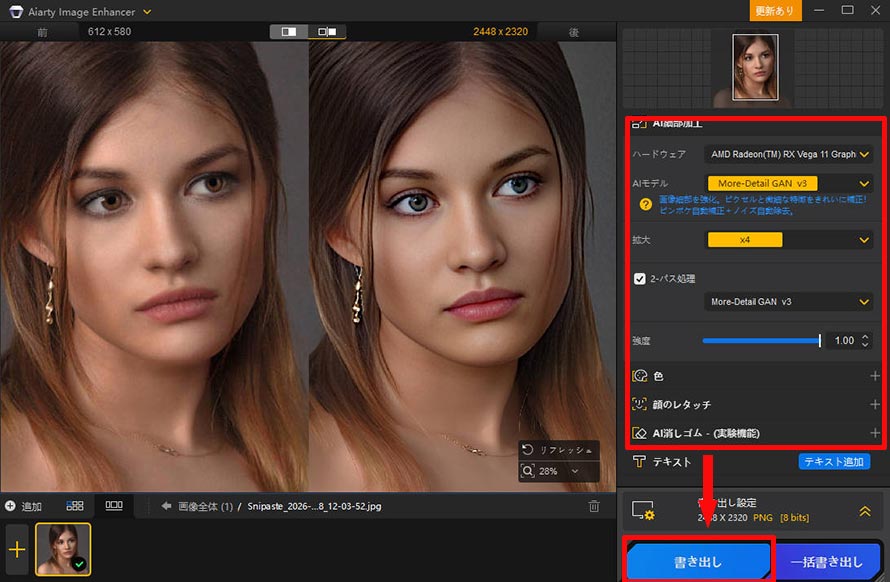Select the grid view icon in bottom toolbar
The height and width of the screenshot is (582, 890).
click(x=75, y=506)
